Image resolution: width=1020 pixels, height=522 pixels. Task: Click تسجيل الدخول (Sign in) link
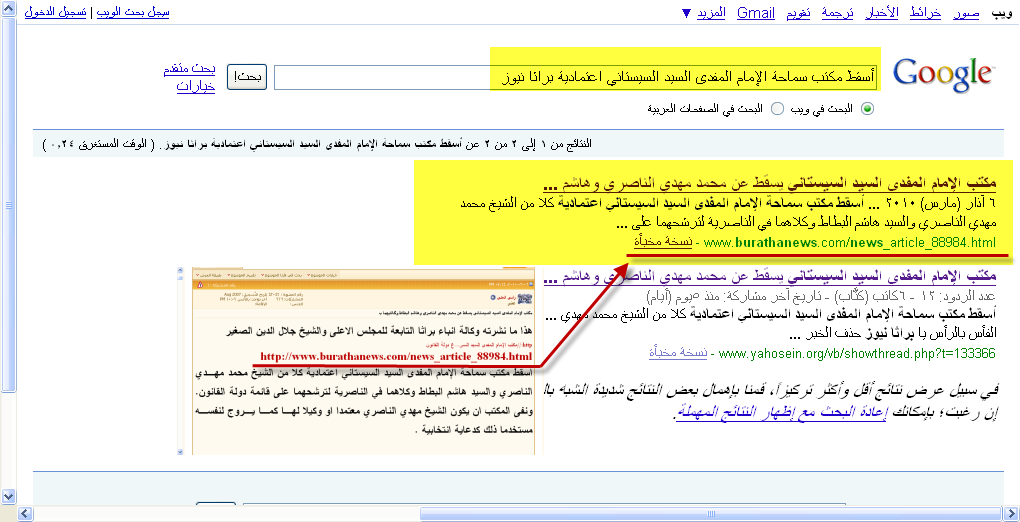pos(55,13)
